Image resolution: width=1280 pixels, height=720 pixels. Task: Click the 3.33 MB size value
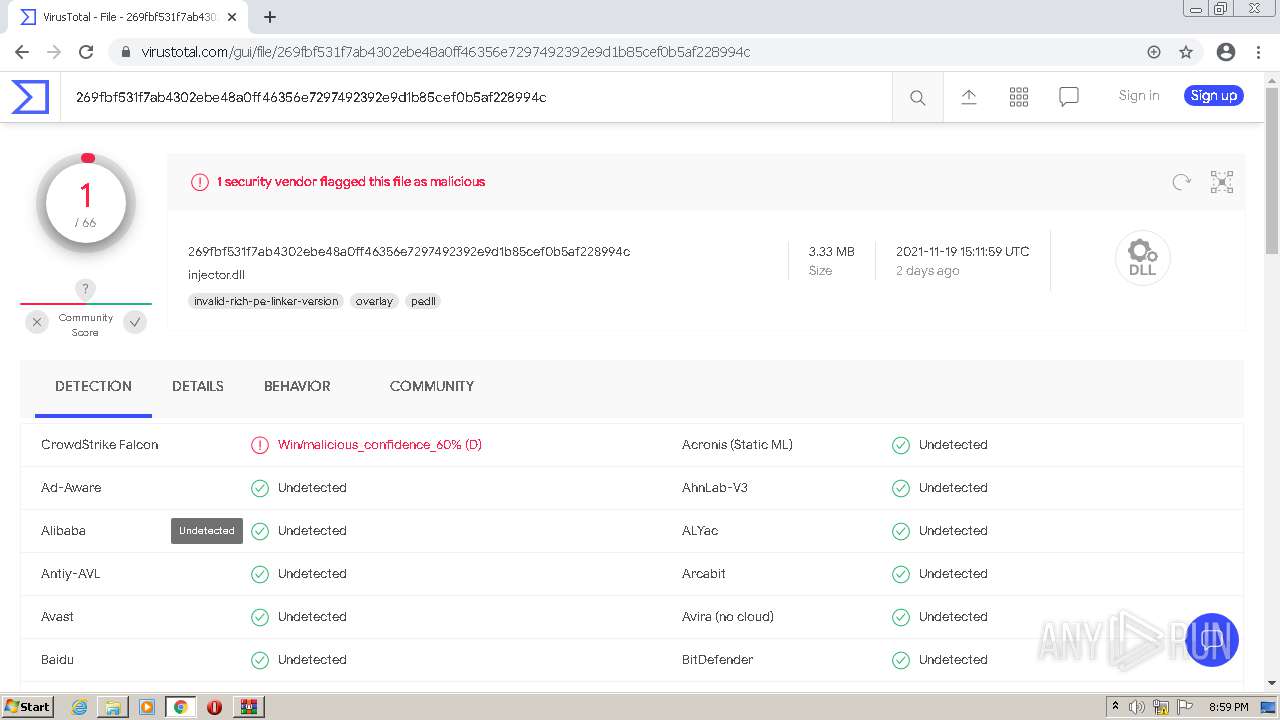[832, 252]
